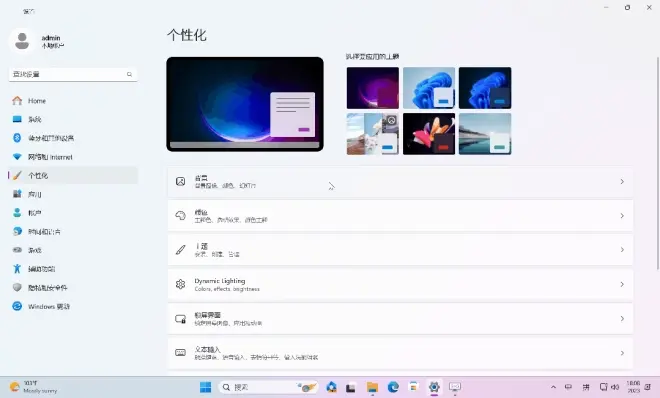Open the 背景 (Background) picture icon row
The image size is (660, 398).
pyautogui.click(x=400, y=182)
